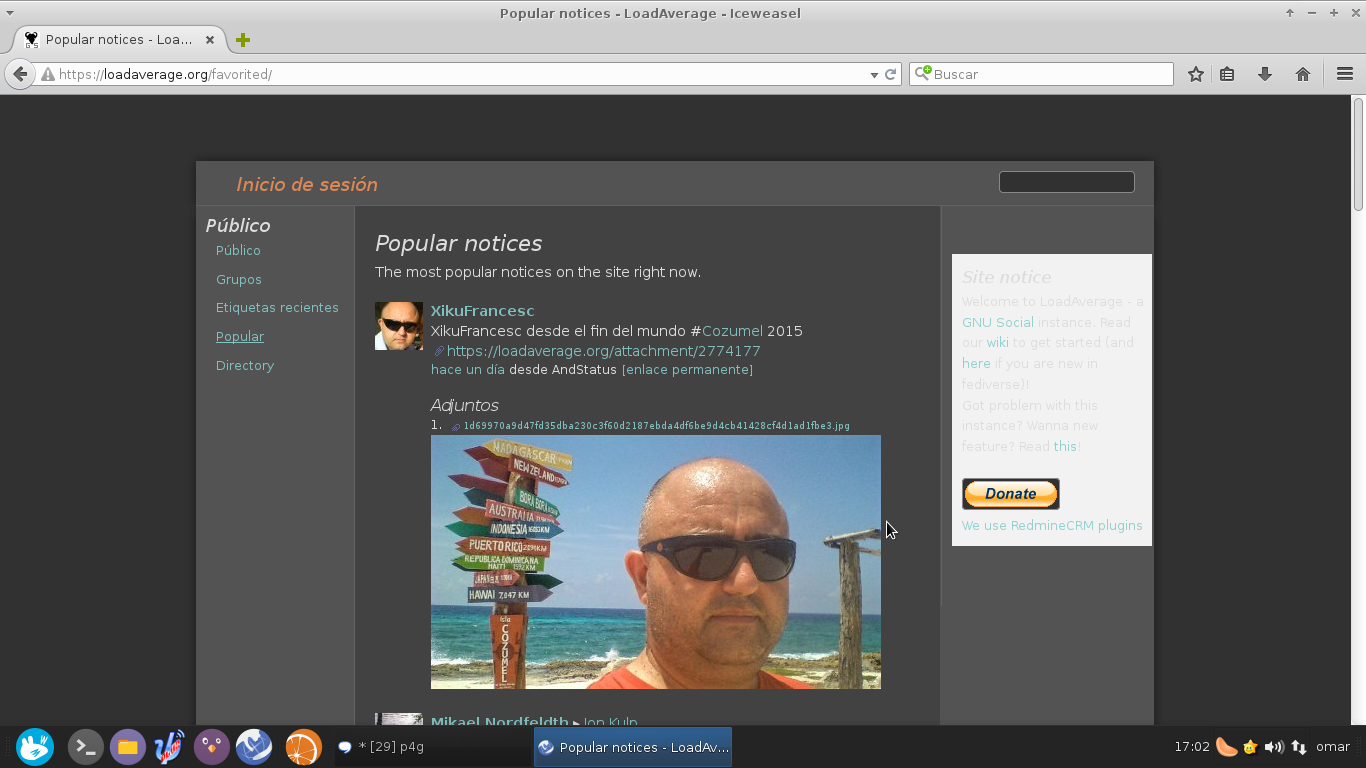1366x768 pixels.
Task: Open Etiquetas recientes in the sidebar
Action: tap(277, 307)
